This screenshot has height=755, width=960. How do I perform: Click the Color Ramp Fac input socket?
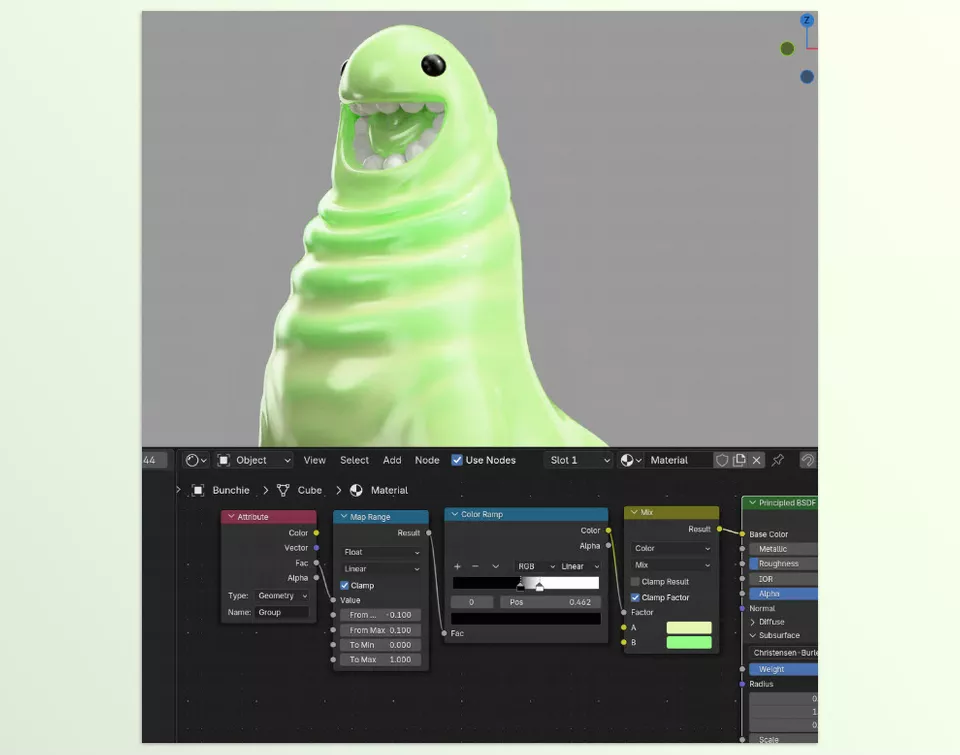[444, 633]
